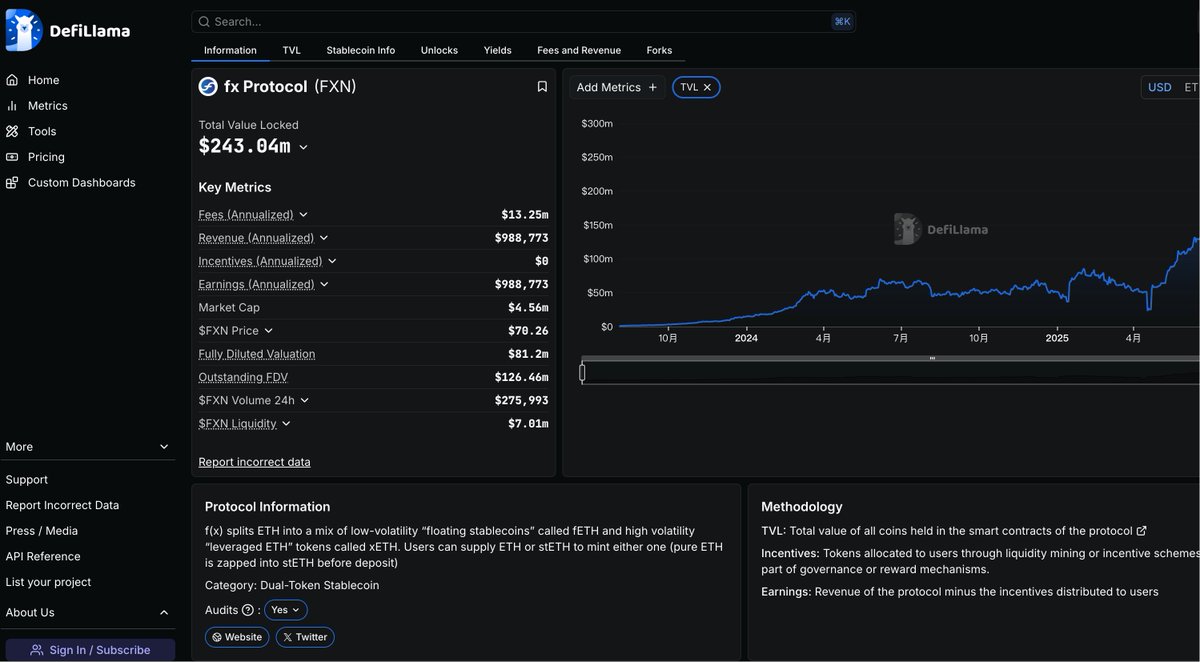
Task: Open Metrics via its chart icon
Action: pos(12,106)
